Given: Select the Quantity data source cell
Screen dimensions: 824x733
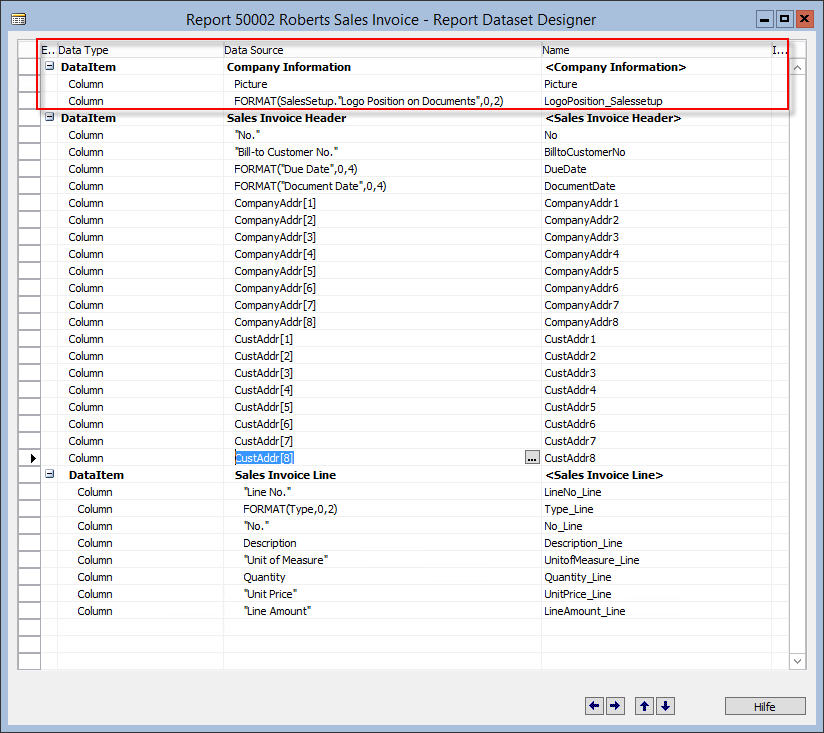Looking at the screenshot, I should (x=382, y=577).
